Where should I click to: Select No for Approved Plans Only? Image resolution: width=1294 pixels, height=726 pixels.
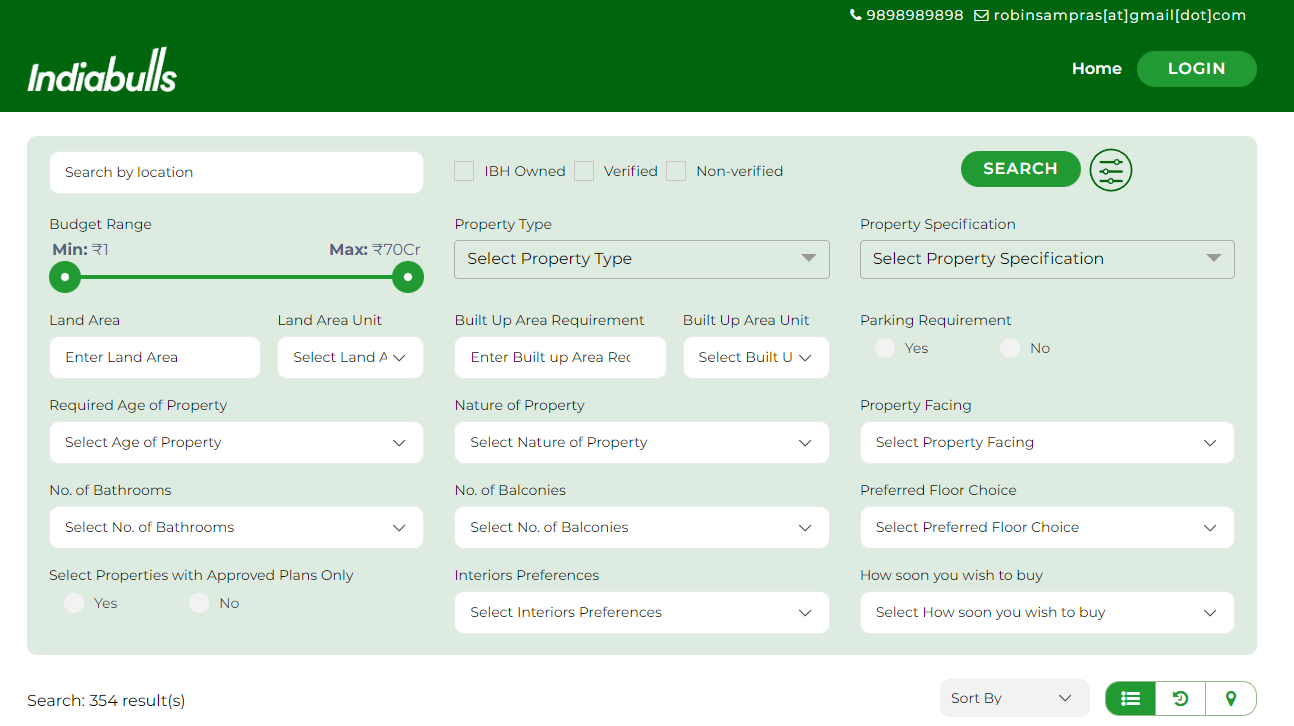pyautogui.click(x=199, y=603)
